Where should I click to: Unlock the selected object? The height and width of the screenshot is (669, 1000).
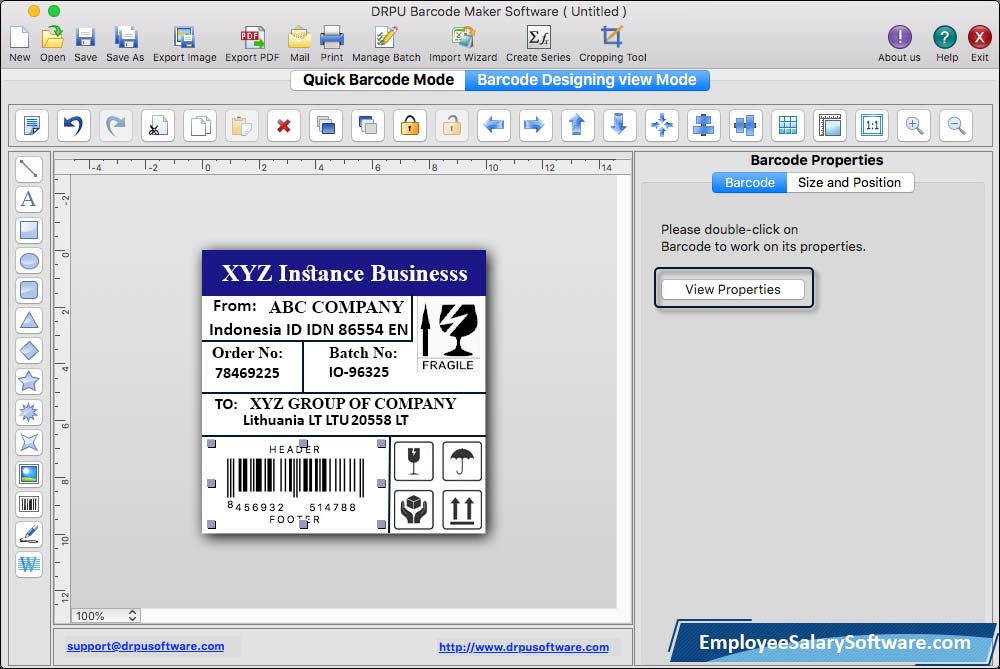[452, 125]
